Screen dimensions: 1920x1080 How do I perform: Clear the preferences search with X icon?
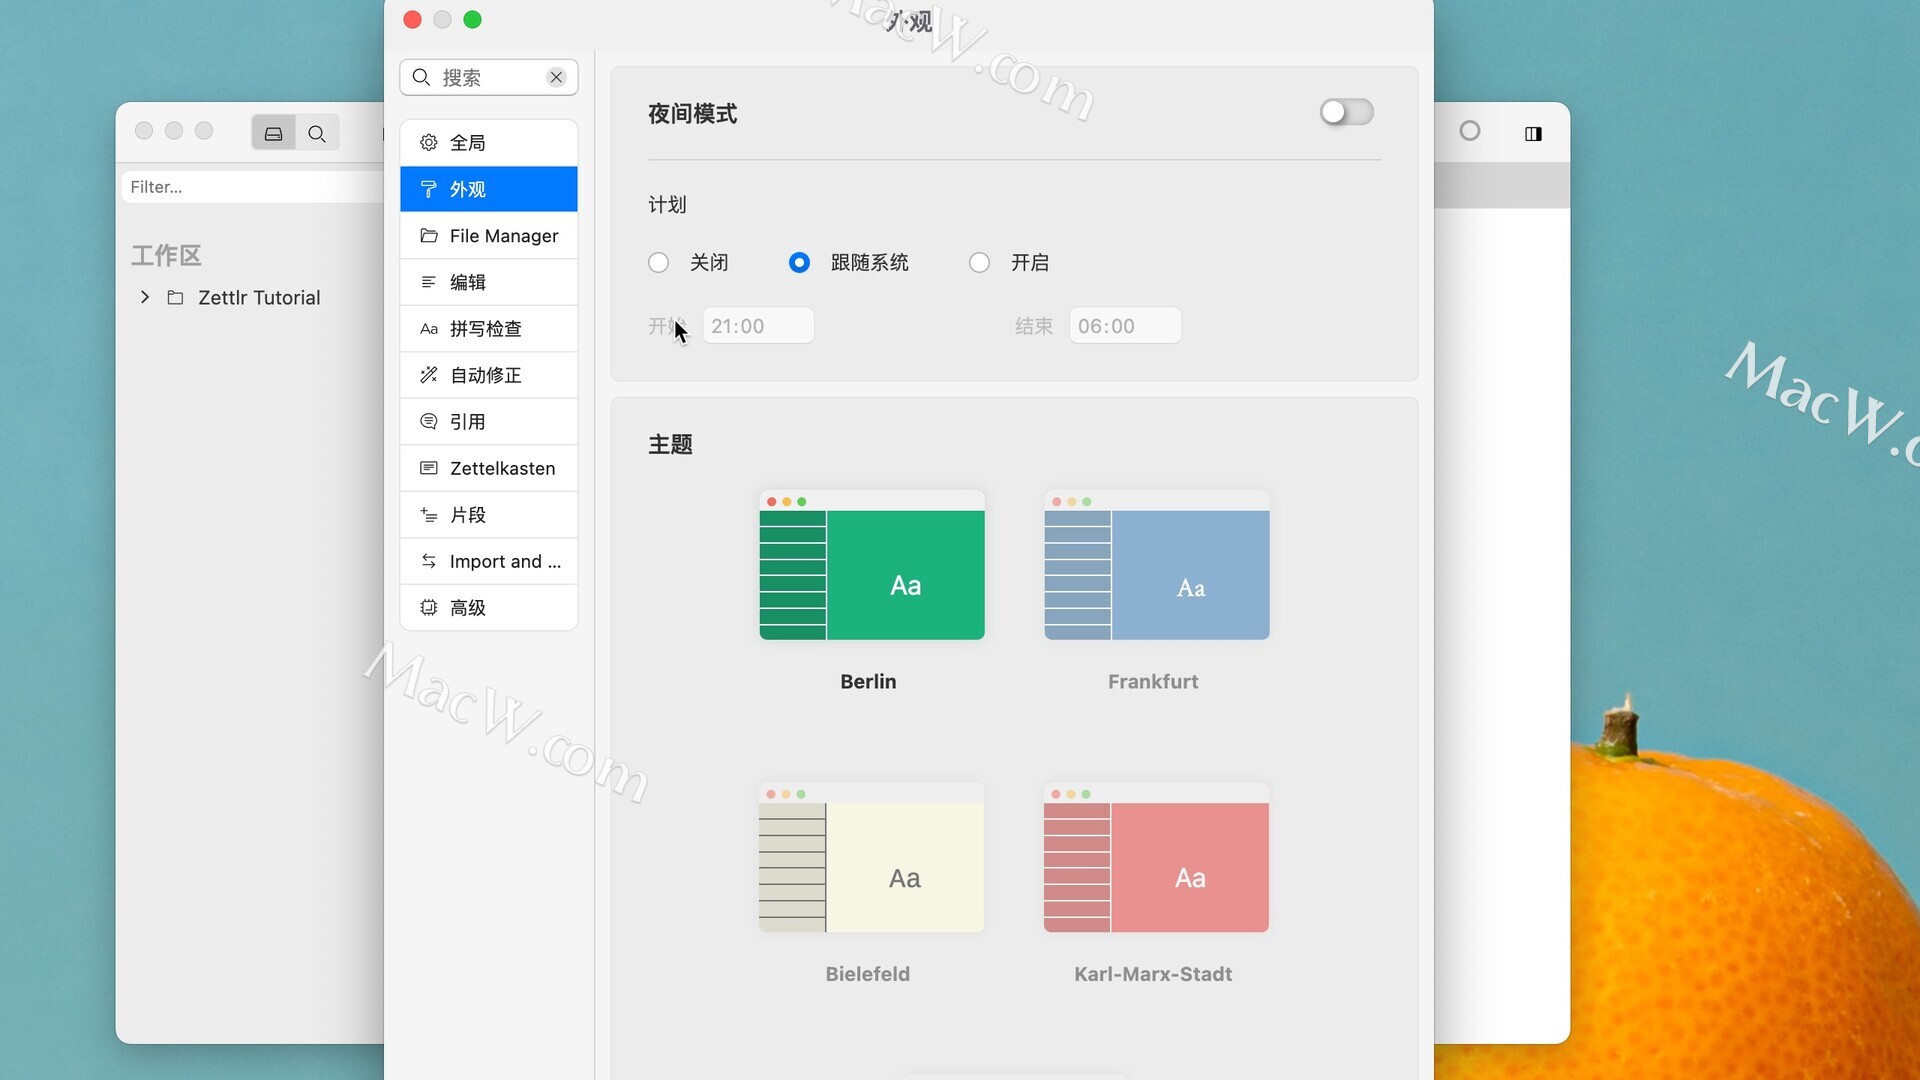(x=557, y=78)
